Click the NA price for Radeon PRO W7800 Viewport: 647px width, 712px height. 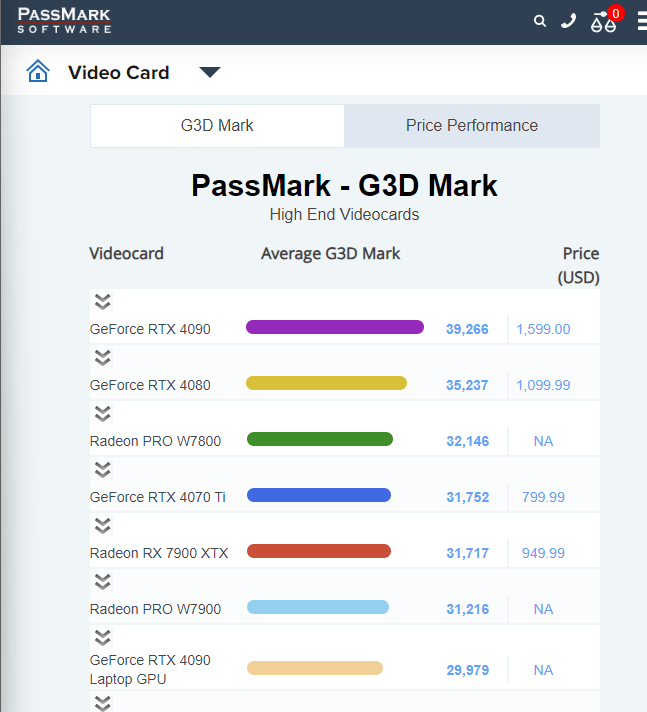[x=543, y=441]
